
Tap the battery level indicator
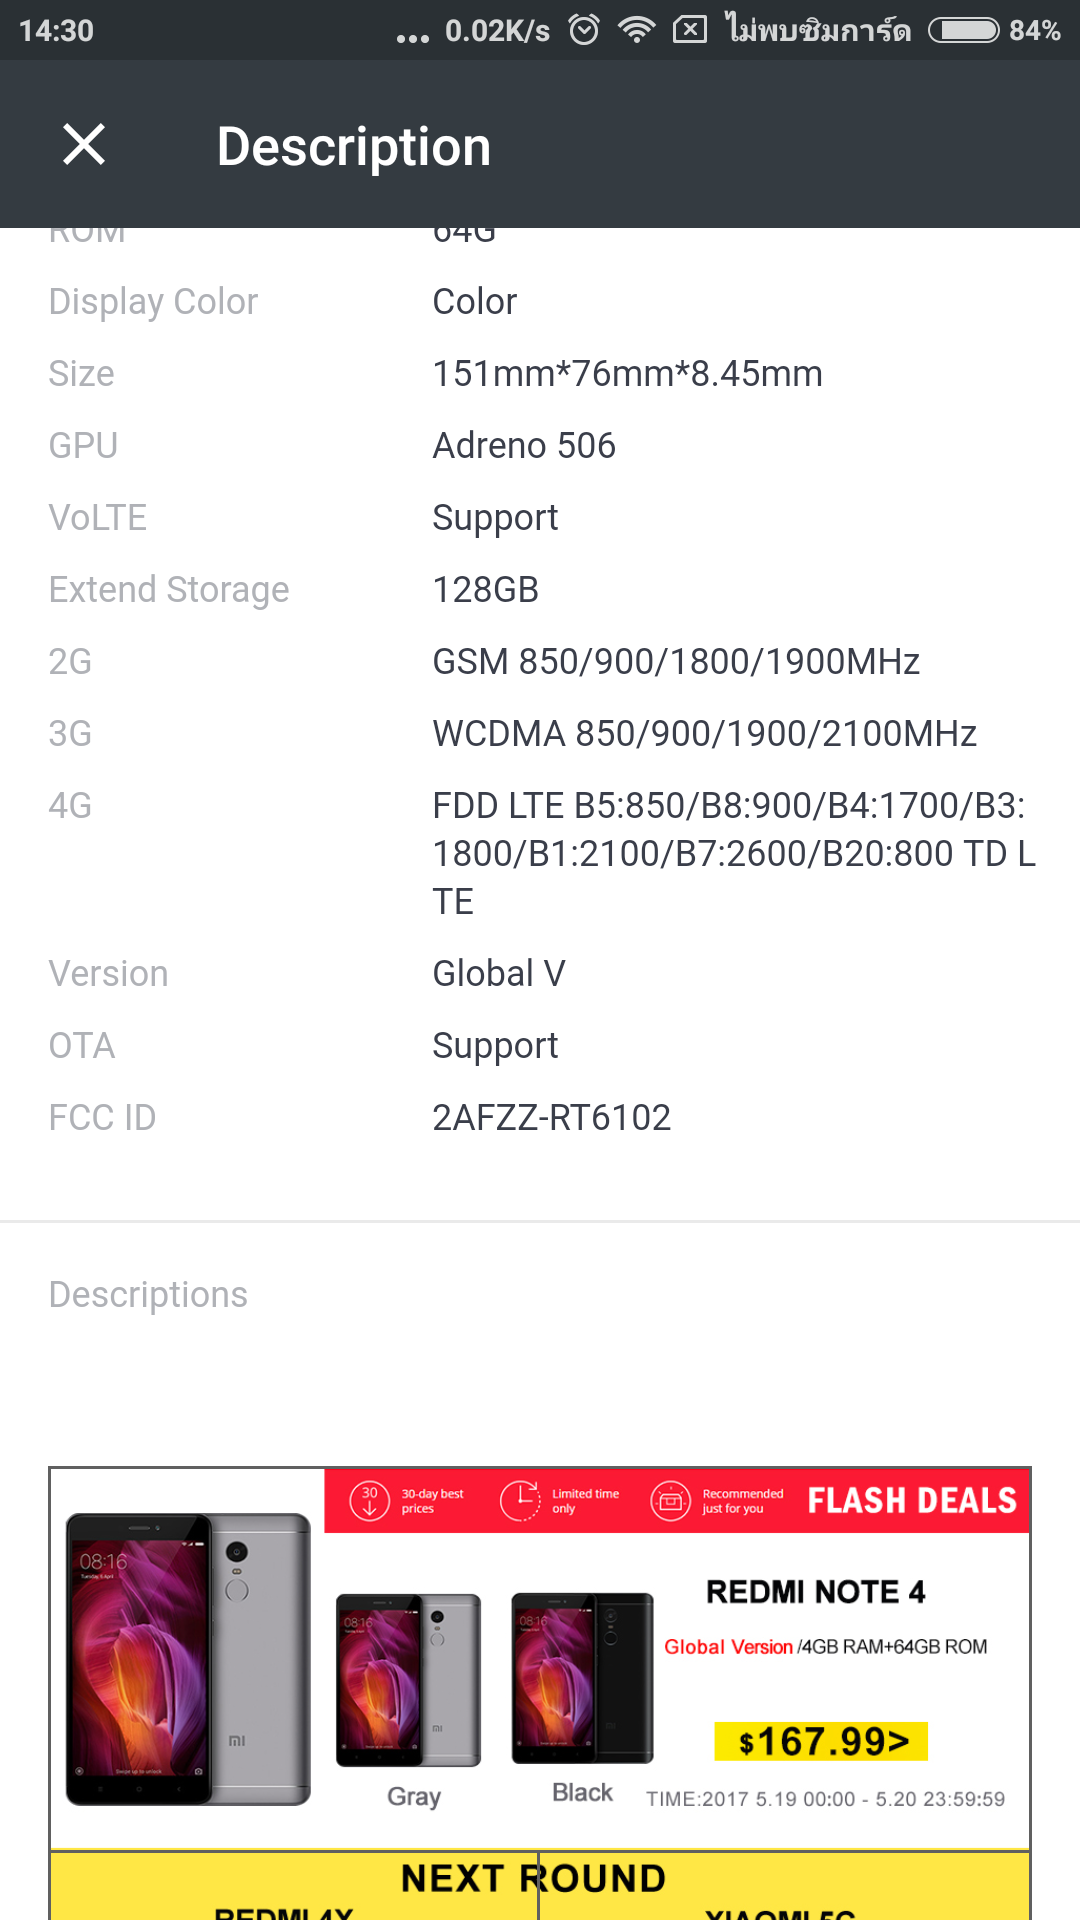(963, 30)
